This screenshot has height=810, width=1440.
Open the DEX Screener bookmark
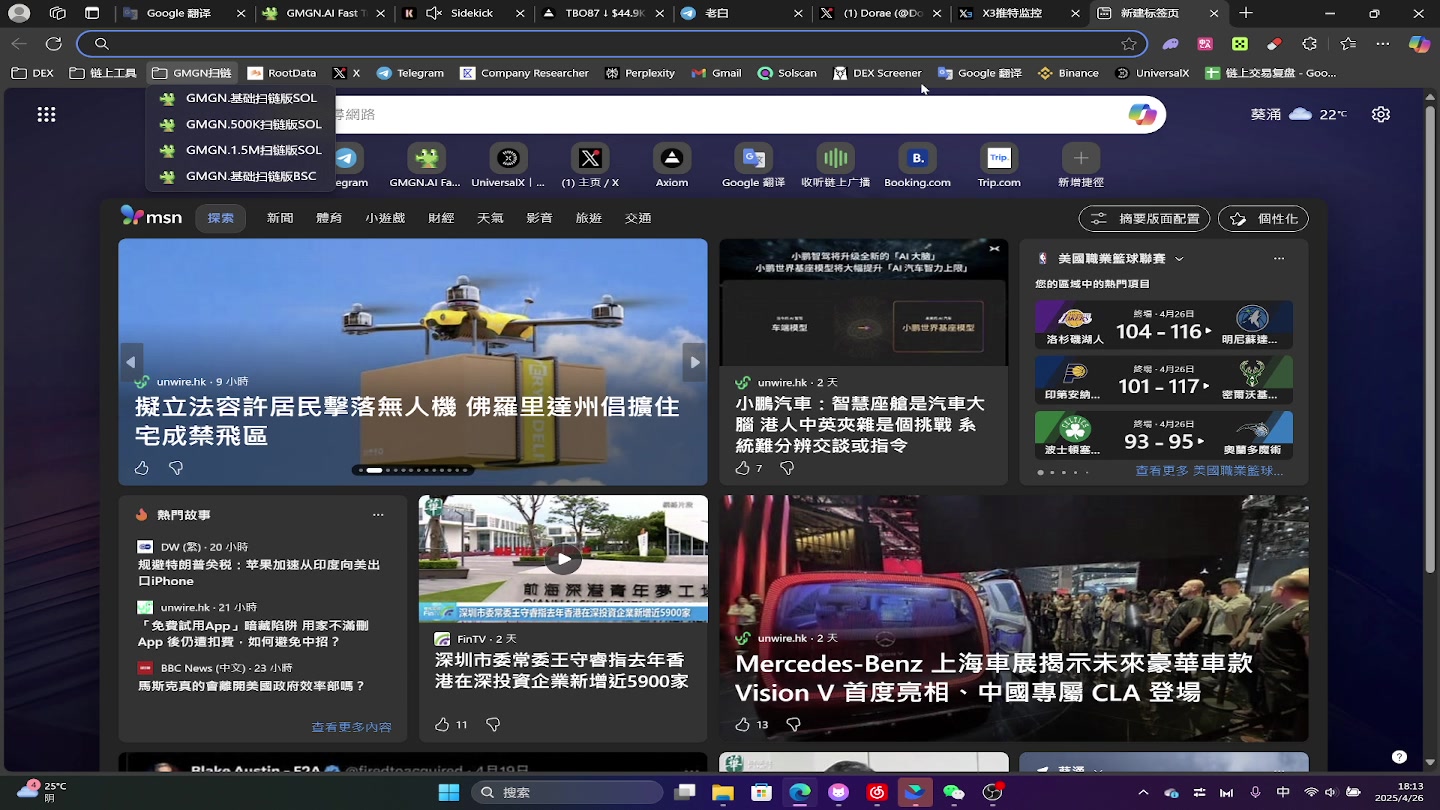877,73
